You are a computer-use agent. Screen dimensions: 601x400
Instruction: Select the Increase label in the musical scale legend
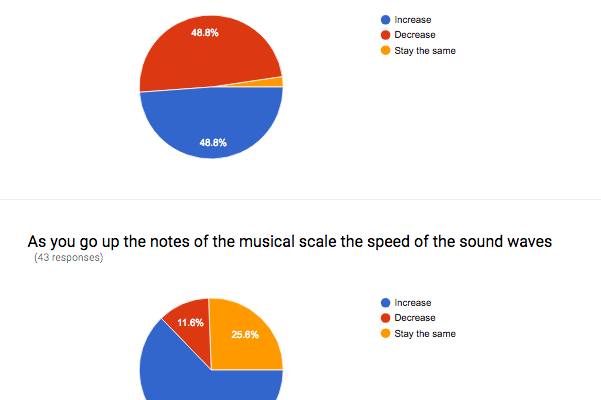coord(413,302)
